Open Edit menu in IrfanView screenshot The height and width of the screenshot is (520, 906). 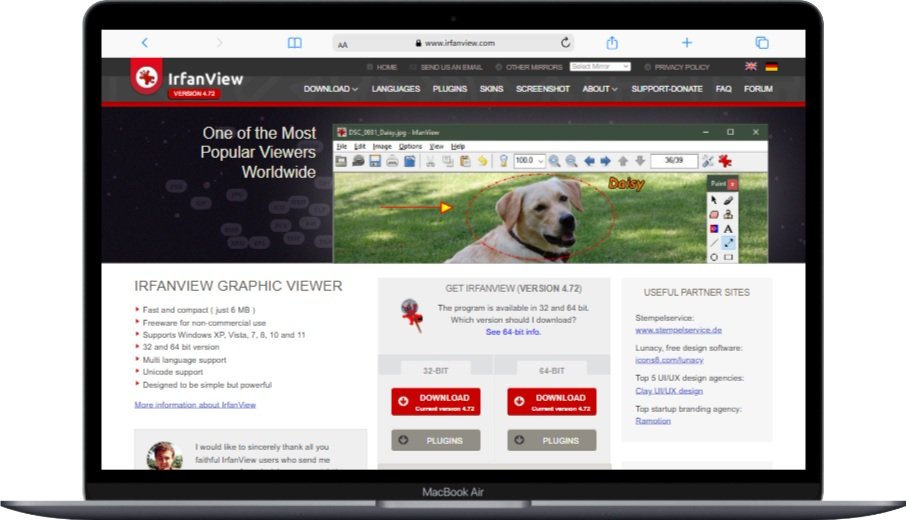click(359, 147)
